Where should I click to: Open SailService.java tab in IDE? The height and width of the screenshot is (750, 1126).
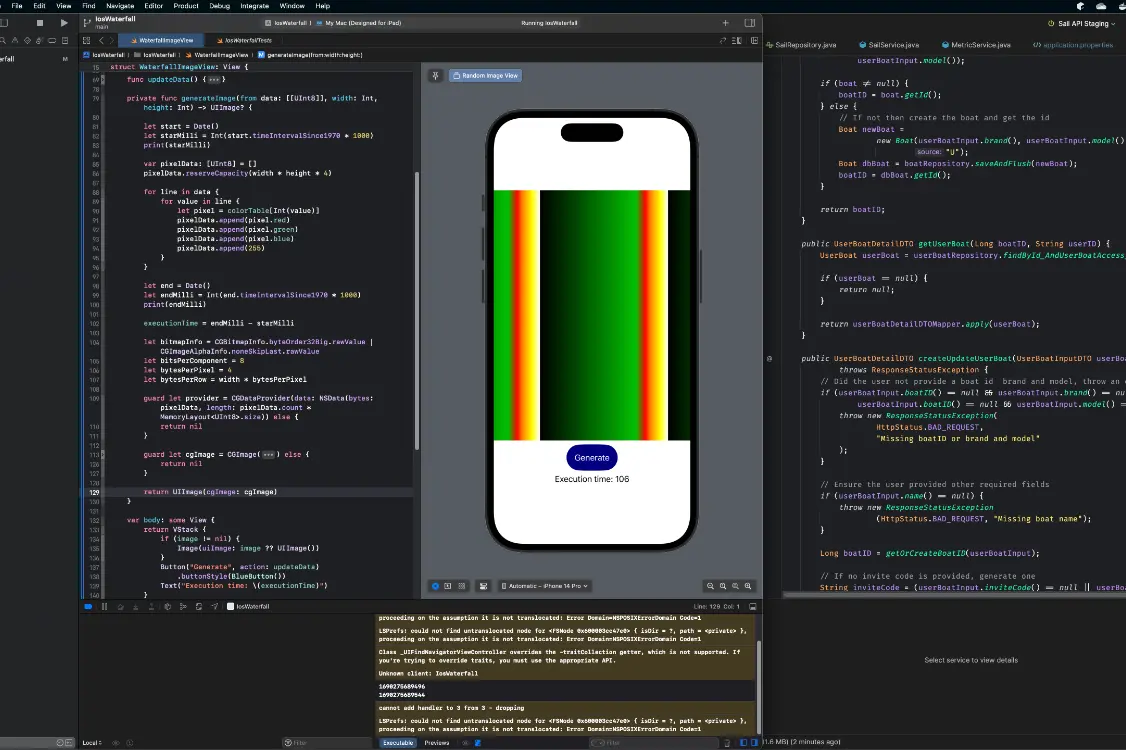click(889, 45)
